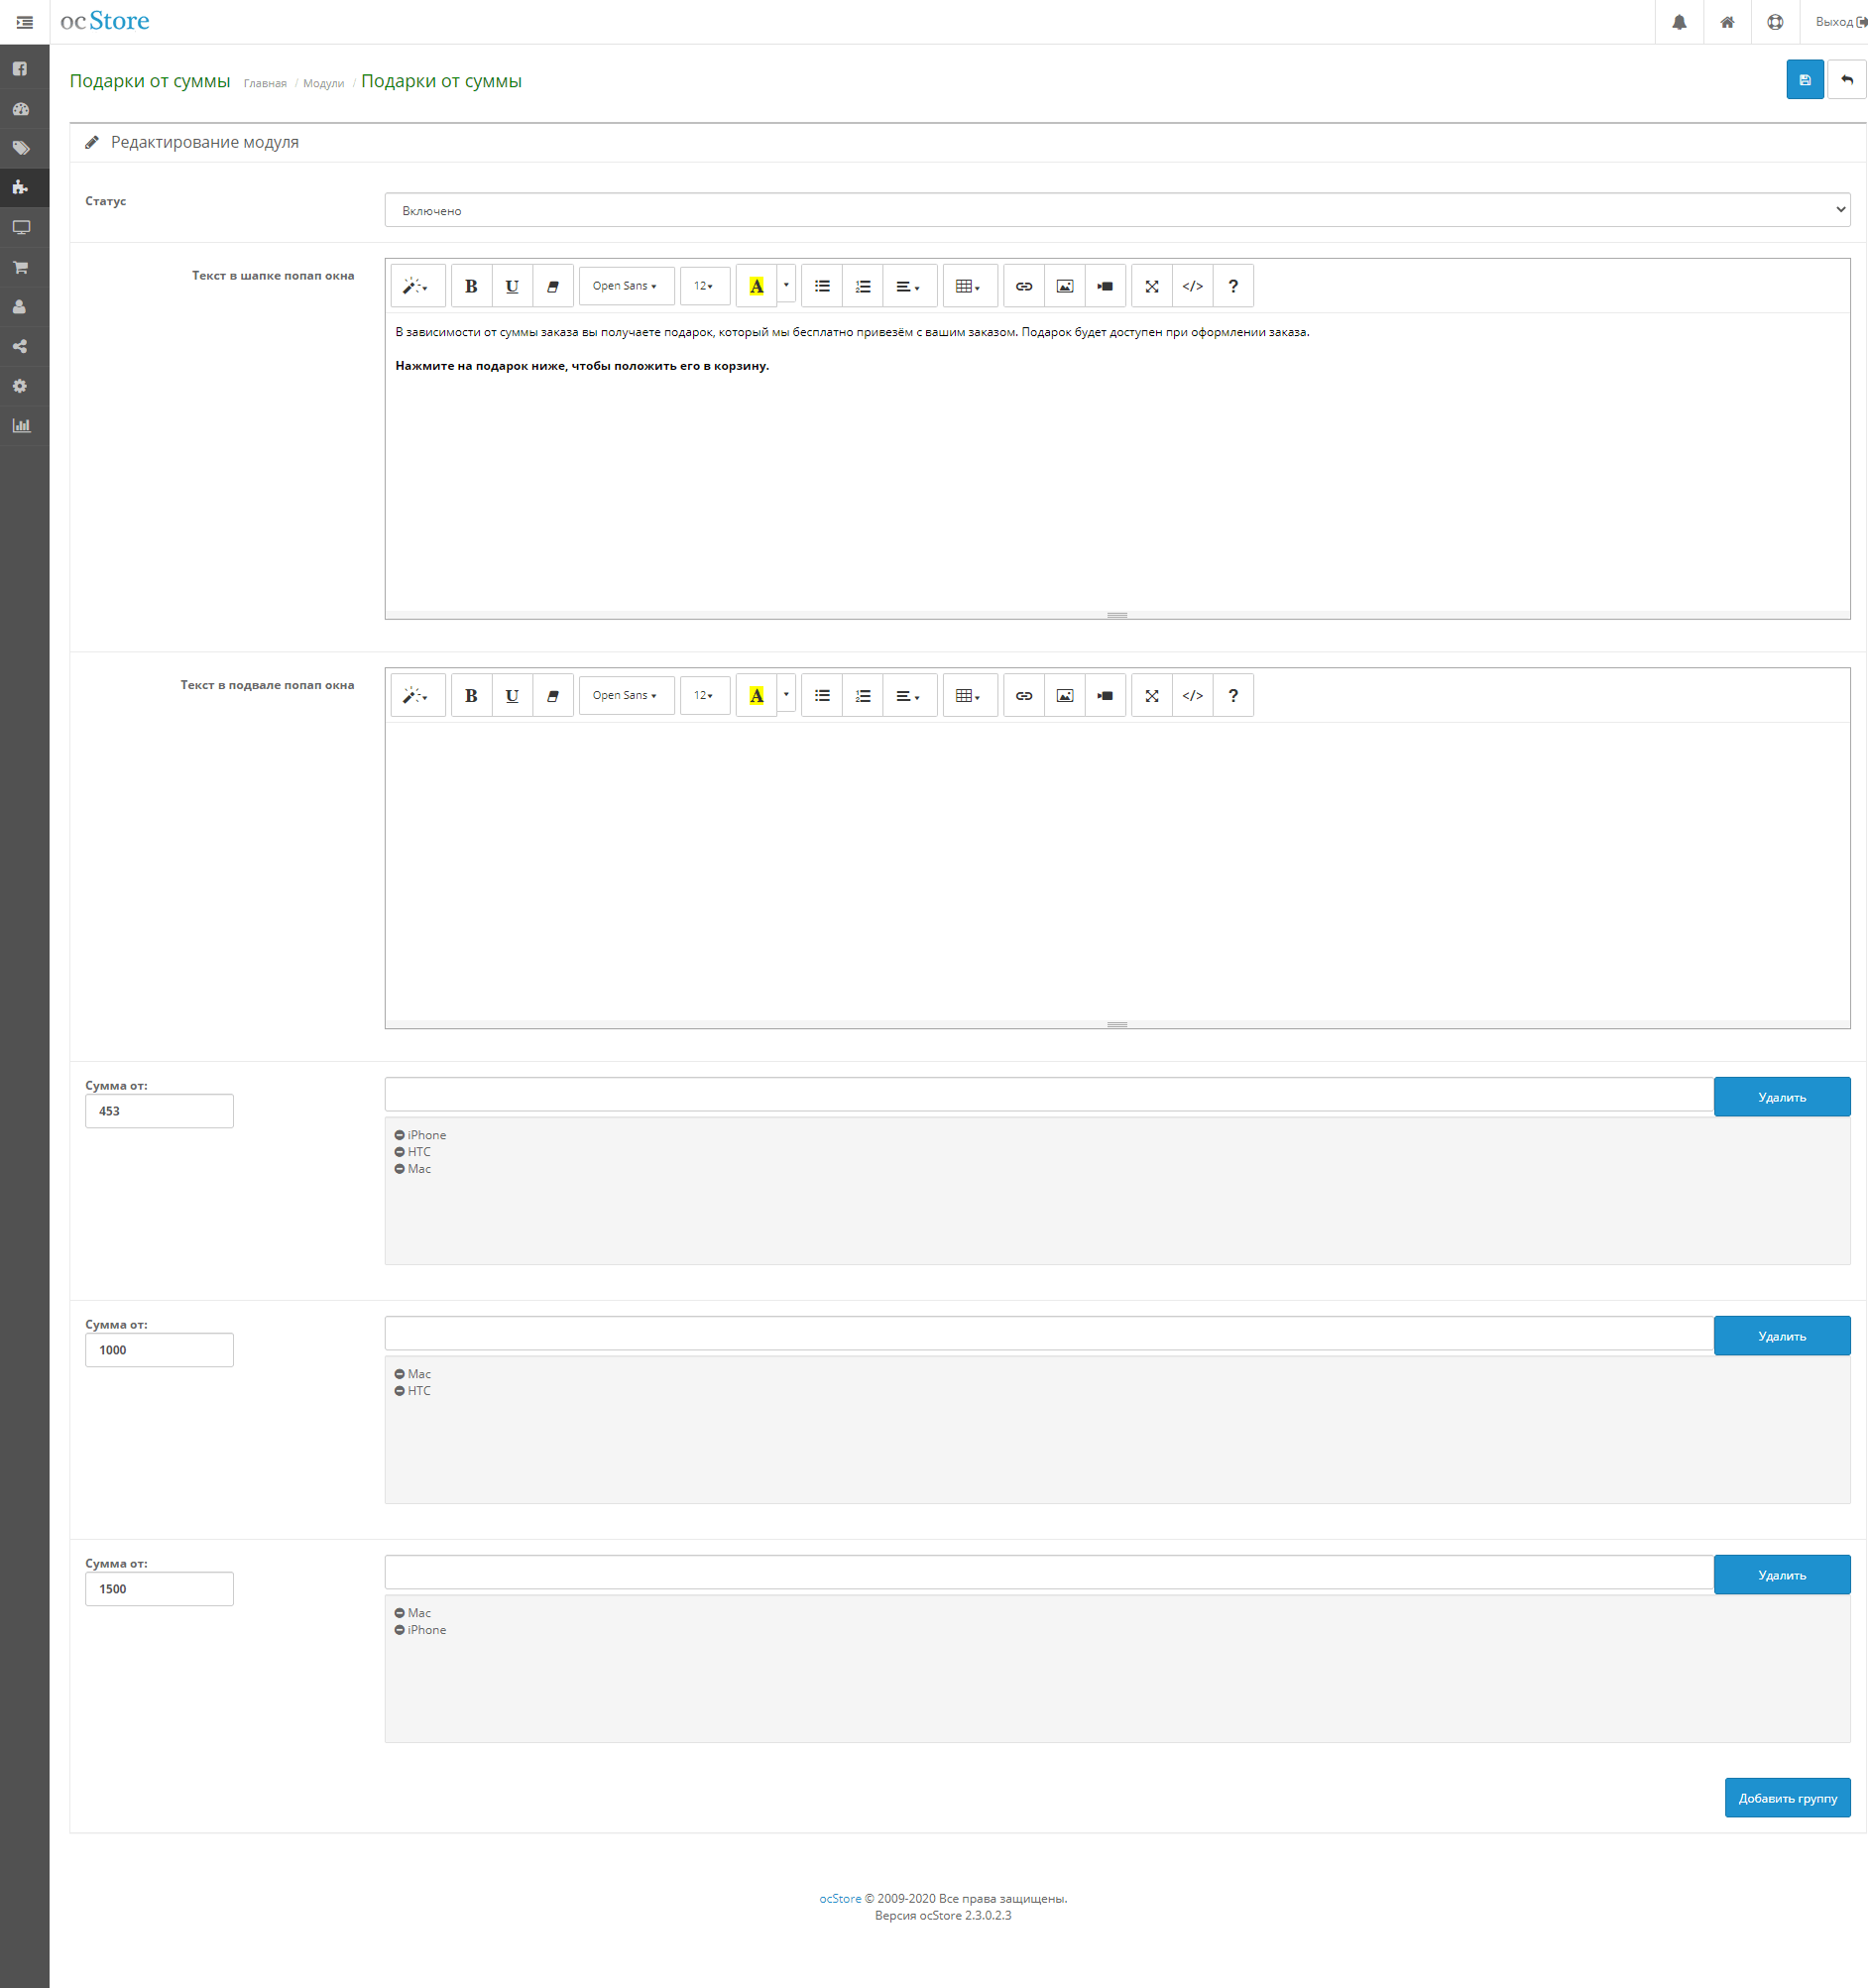The image size is (1868, 1988).
Task: Toggle bold in header text editor
Action: 471,286
